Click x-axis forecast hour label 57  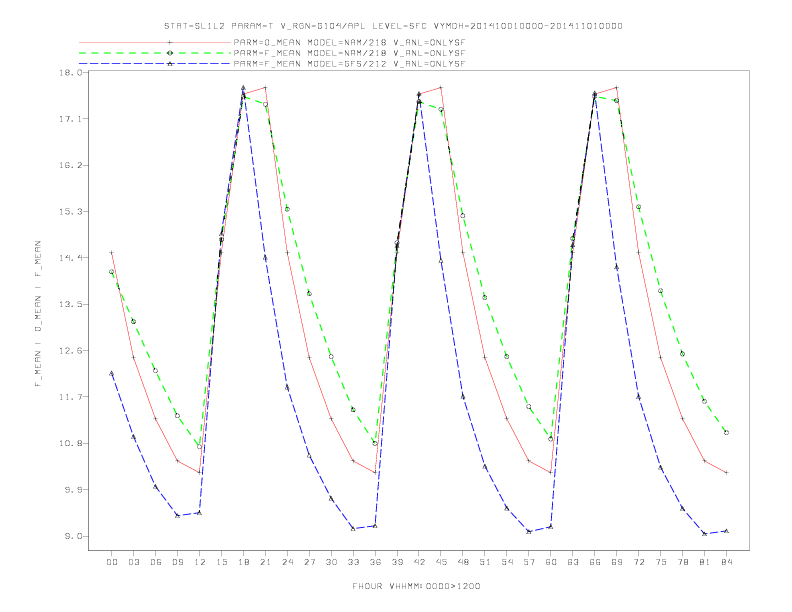[x=529, y=562]
